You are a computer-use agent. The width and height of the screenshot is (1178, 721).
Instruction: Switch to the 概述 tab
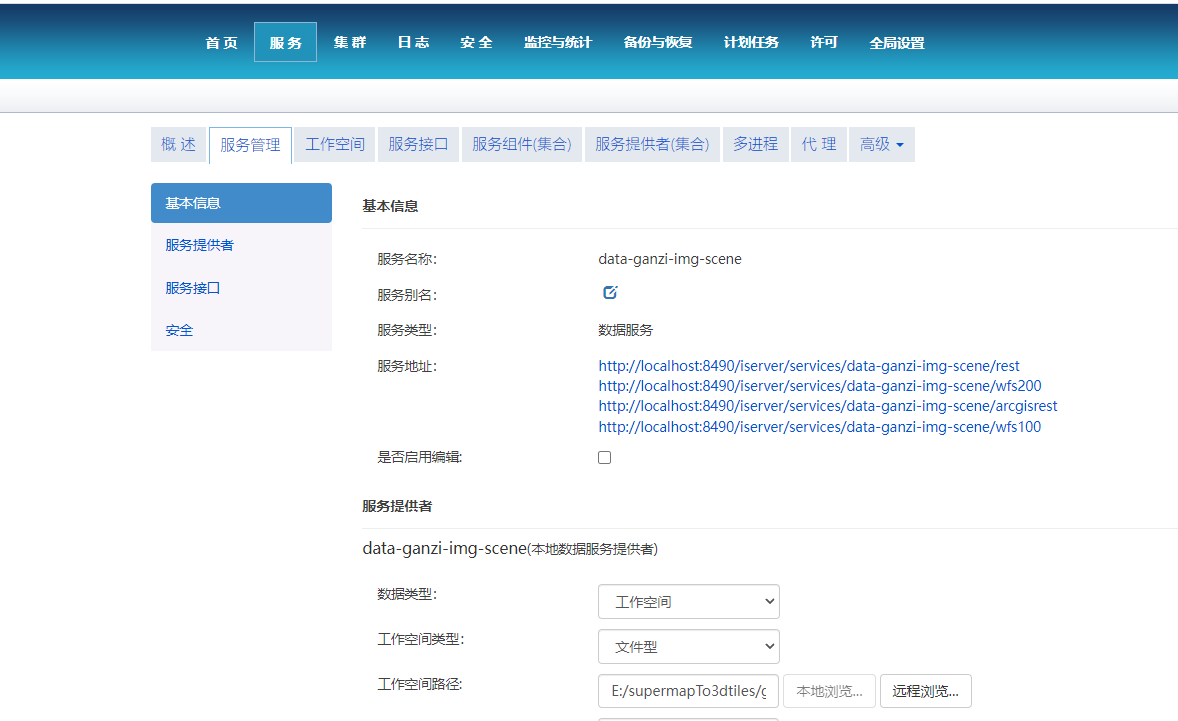[x=178, y=144]
